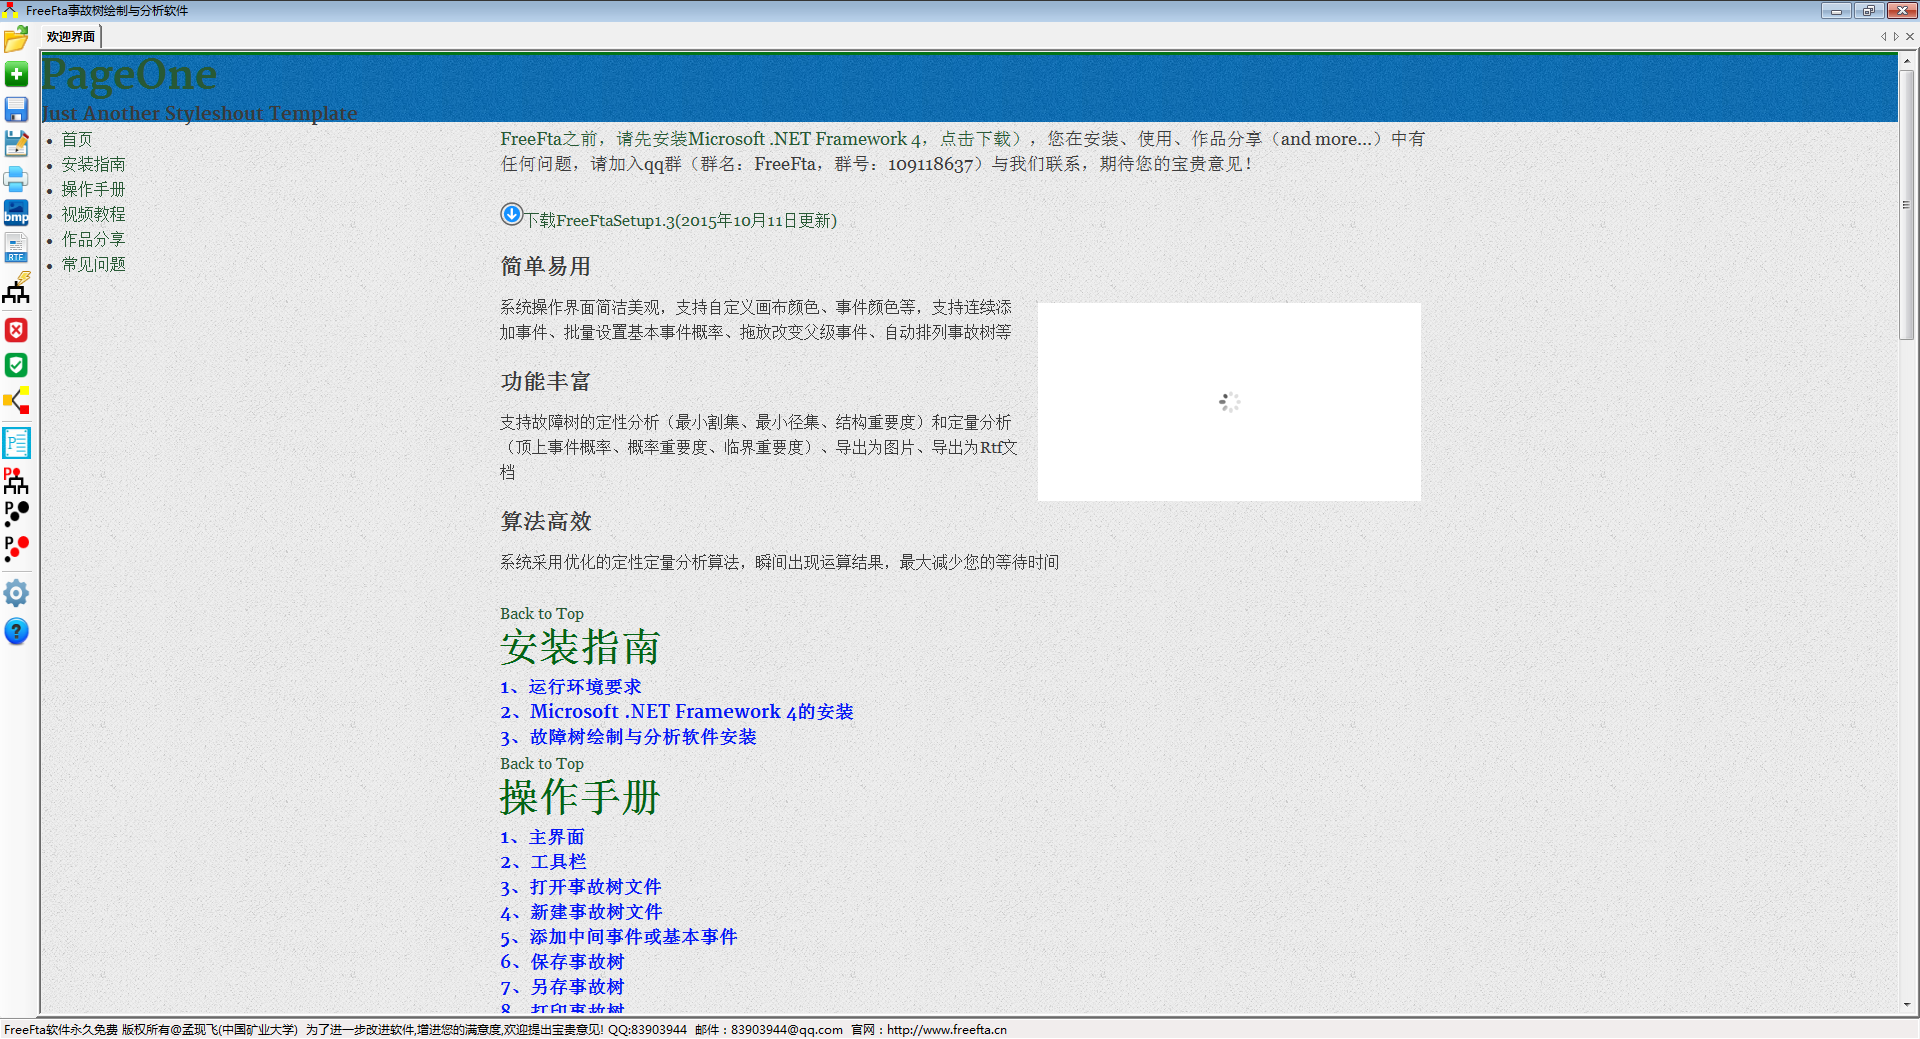Click the 算法高效 heading
The width and height of the screenshot is (1920, 1039).
(x=546, y=522)
